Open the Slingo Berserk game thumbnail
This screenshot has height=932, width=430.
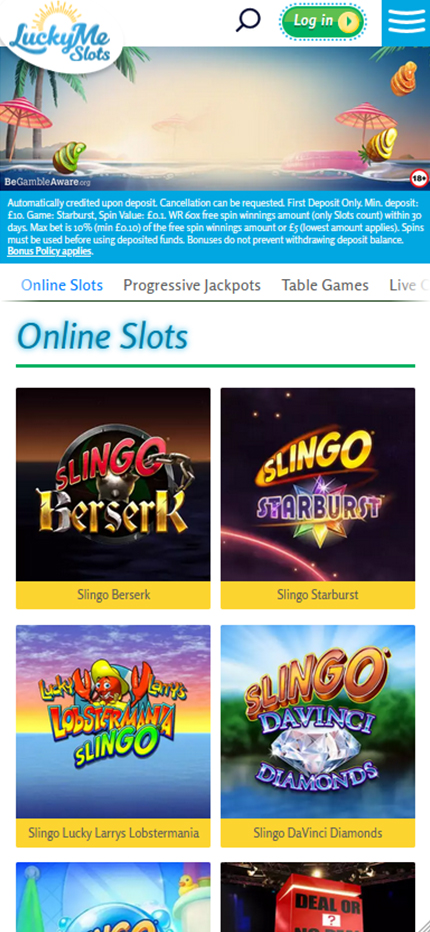113,484
